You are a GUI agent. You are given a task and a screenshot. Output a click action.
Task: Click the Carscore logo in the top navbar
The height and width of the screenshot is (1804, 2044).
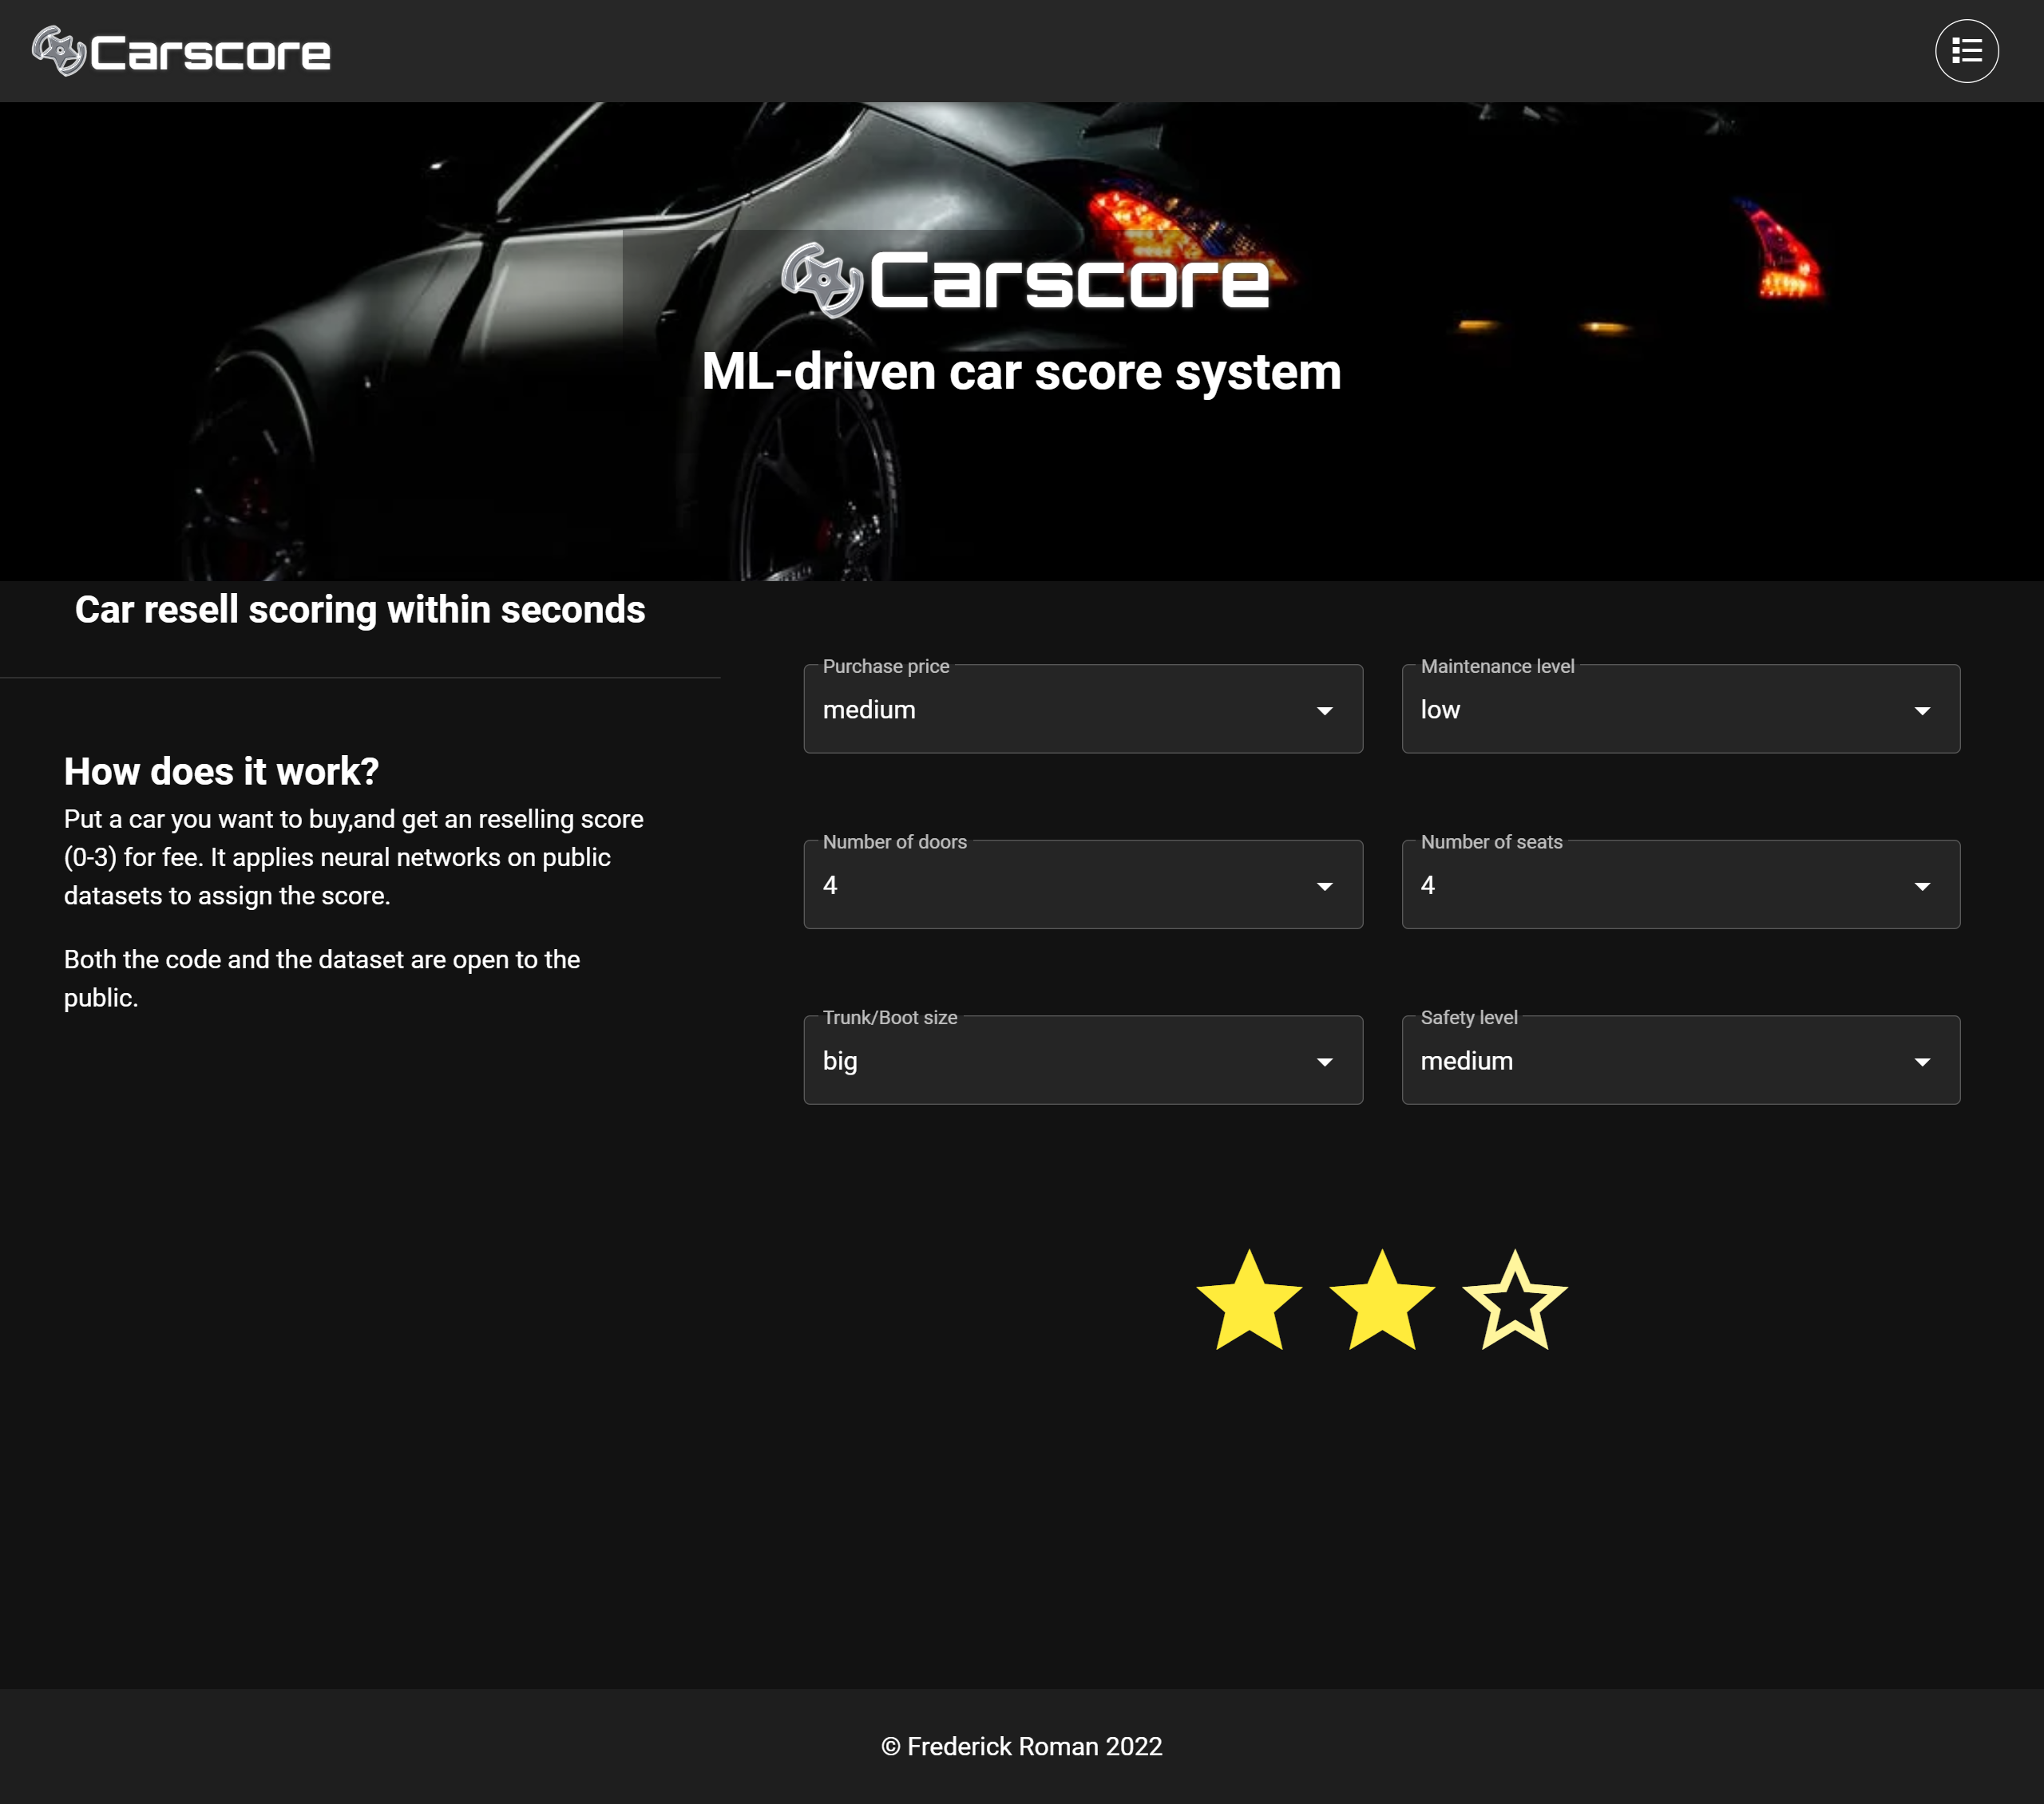(x=181, y=51)
